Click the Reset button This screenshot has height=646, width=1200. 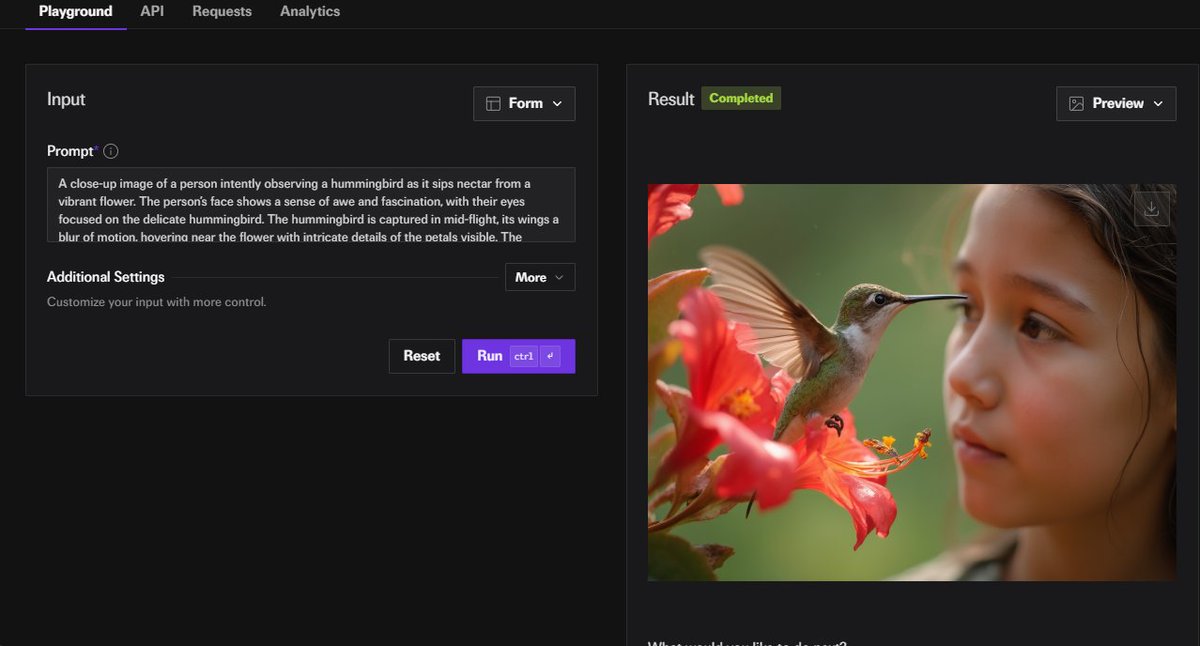pos(422,356)
